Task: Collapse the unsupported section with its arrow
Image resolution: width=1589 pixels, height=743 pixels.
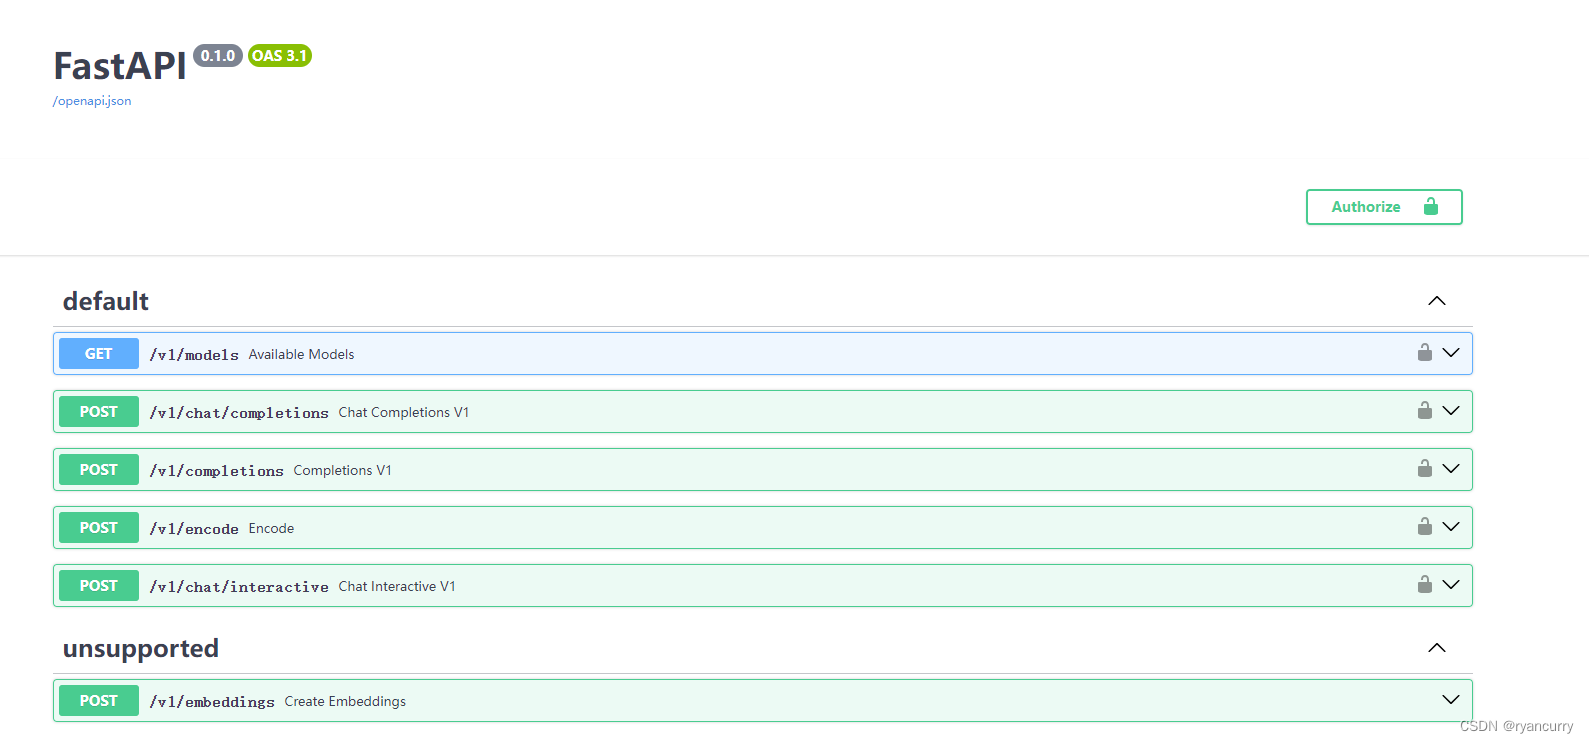Action: pyautogui.click(x=1437, y=648)
